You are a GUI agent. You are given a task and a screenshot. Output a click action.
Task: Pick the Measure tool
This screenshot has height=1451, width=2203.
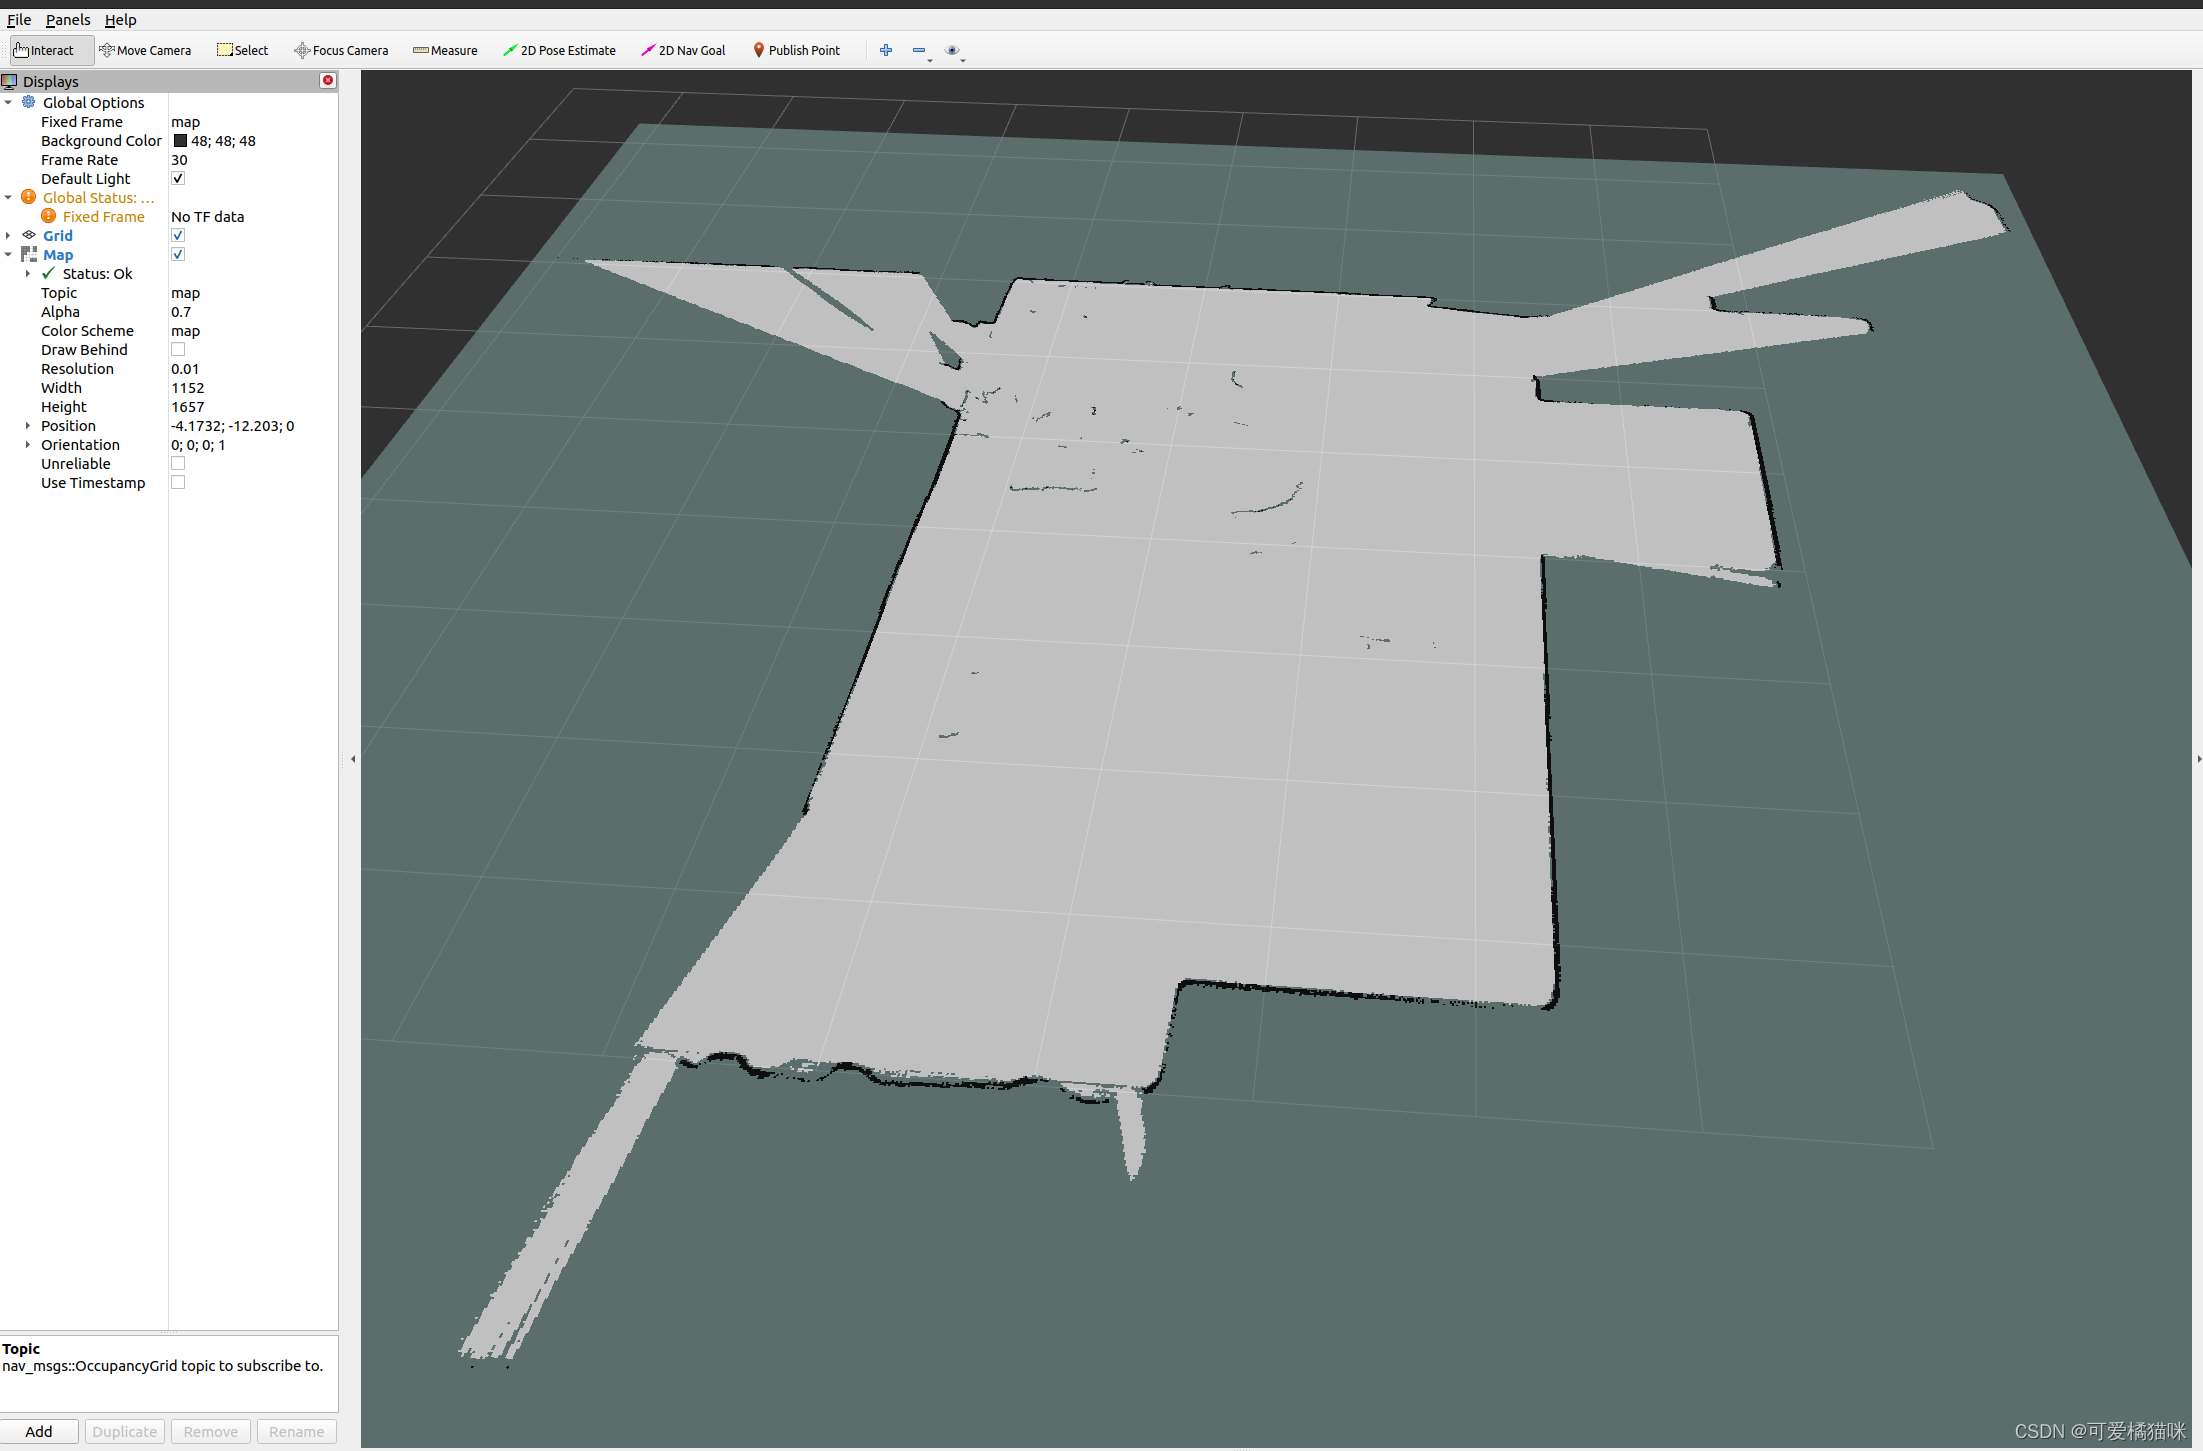(x=445, y=50)
